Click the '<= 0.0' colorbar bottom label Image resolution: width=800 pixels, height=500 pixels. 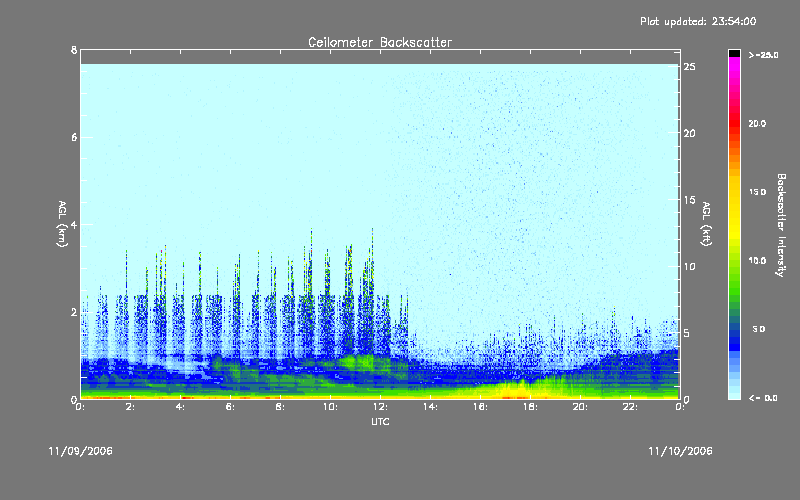point(763,398)
